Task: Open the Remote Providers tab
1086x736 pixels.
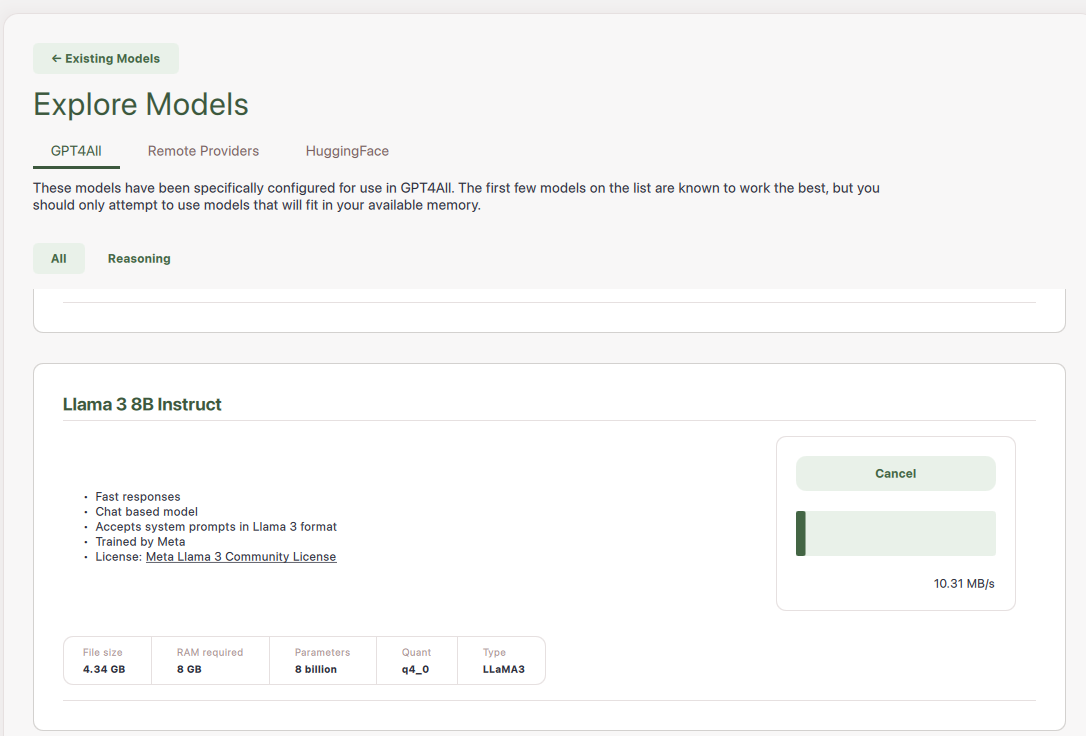Action: (x=203, y=151)
